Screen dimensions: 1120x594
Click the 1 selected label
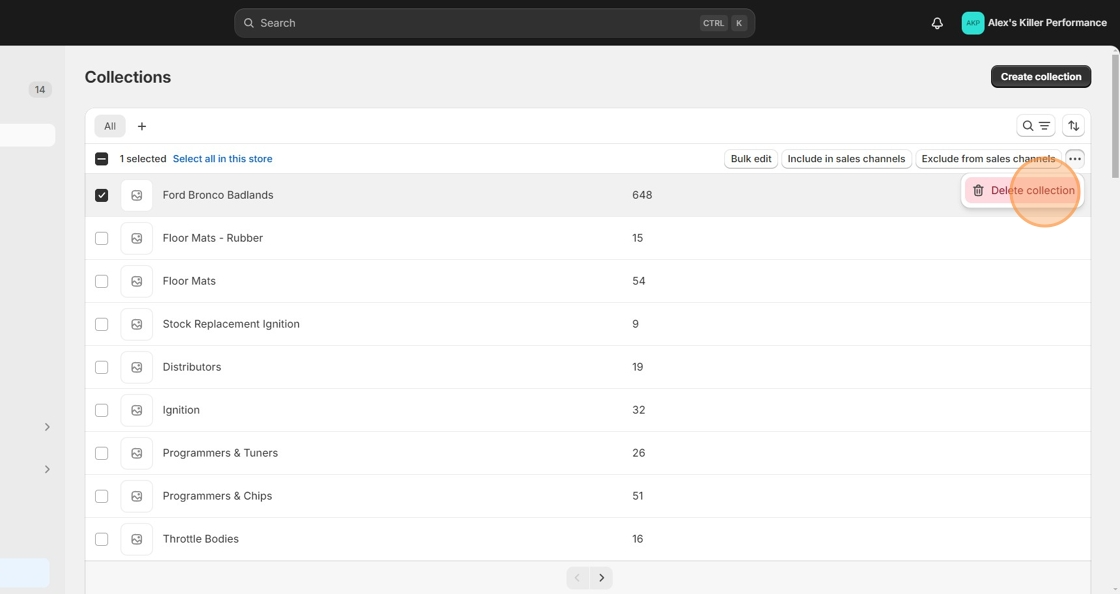[143, 158]
